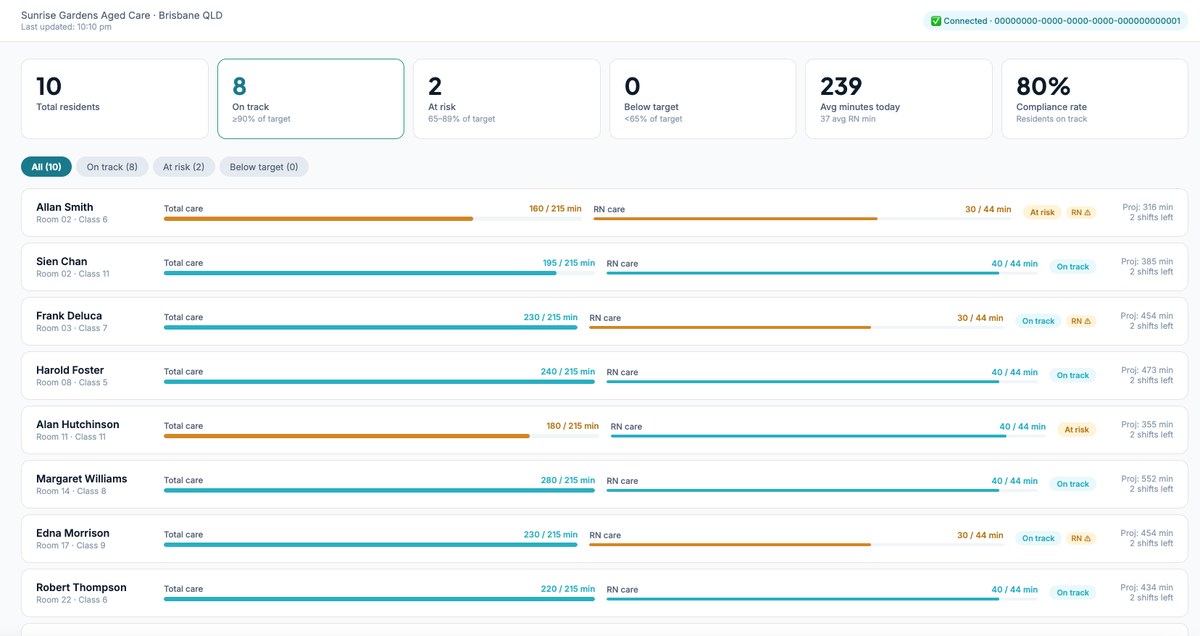
Task: Click the "Proj: 316 min" projection text
Action: (1147, 207)
